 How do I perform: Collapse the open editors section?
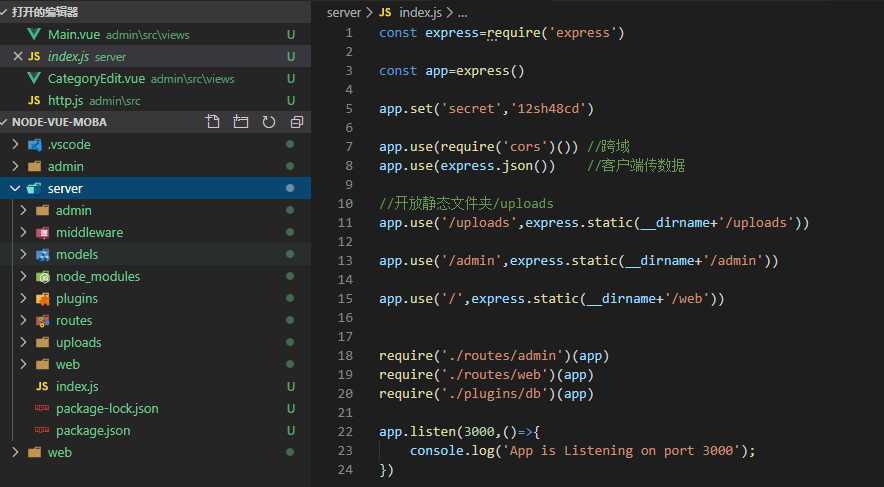(4, 12)
